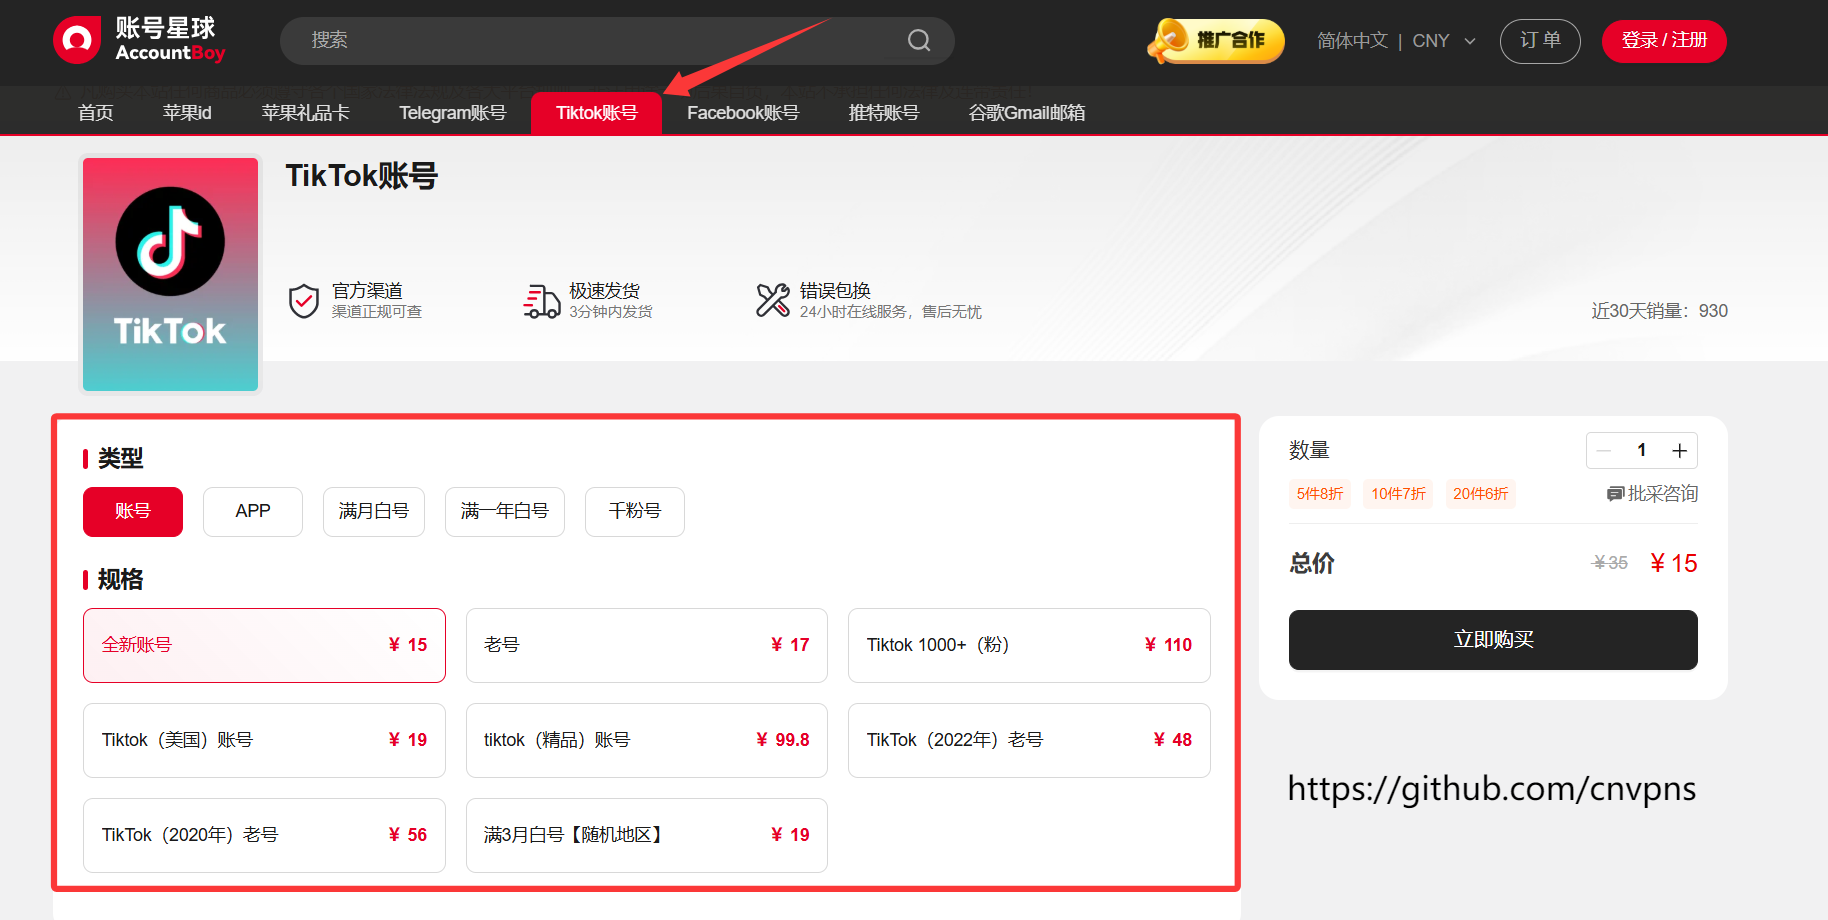This screenshot has width=1828, height=920.
Task: Open the Telegram账号 nav tab
Action: pos(452,113)
